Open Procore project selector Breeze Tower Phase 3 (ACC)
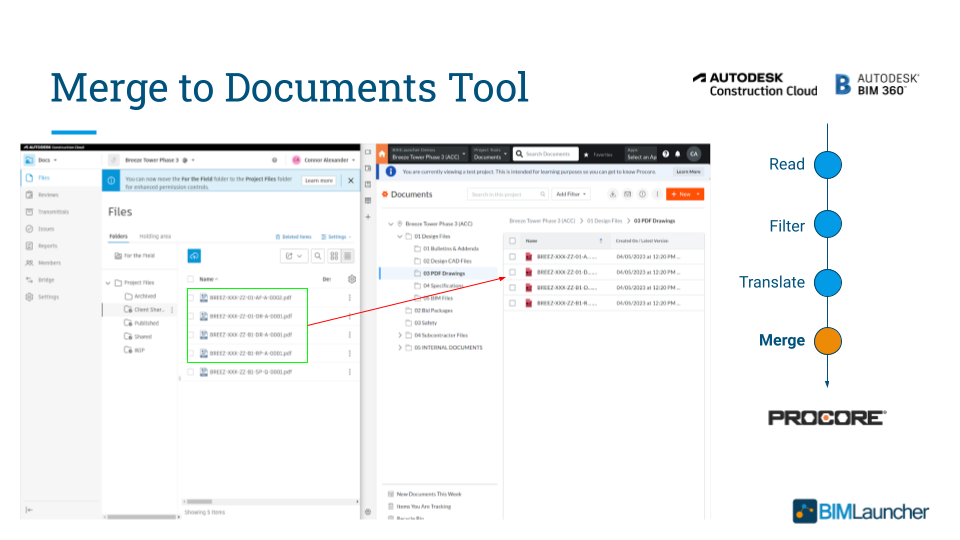Image resolution: width=960 pixels, height=540 pixels. coord(429,154)
